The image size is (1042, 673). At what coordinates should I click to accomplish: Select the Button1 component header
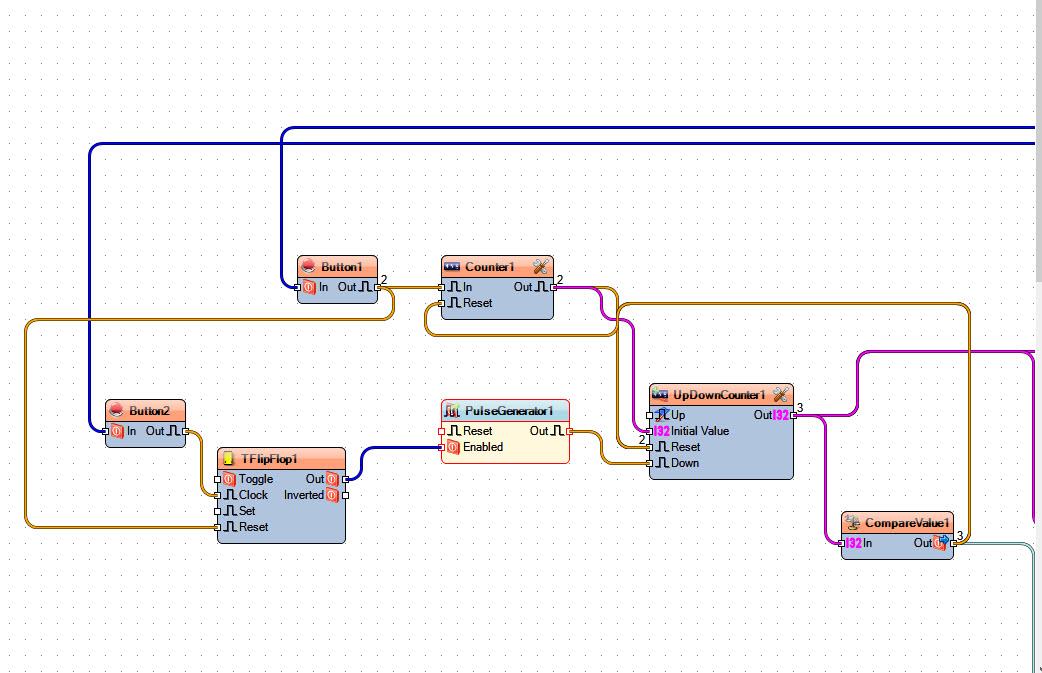[x=338, y=266]
